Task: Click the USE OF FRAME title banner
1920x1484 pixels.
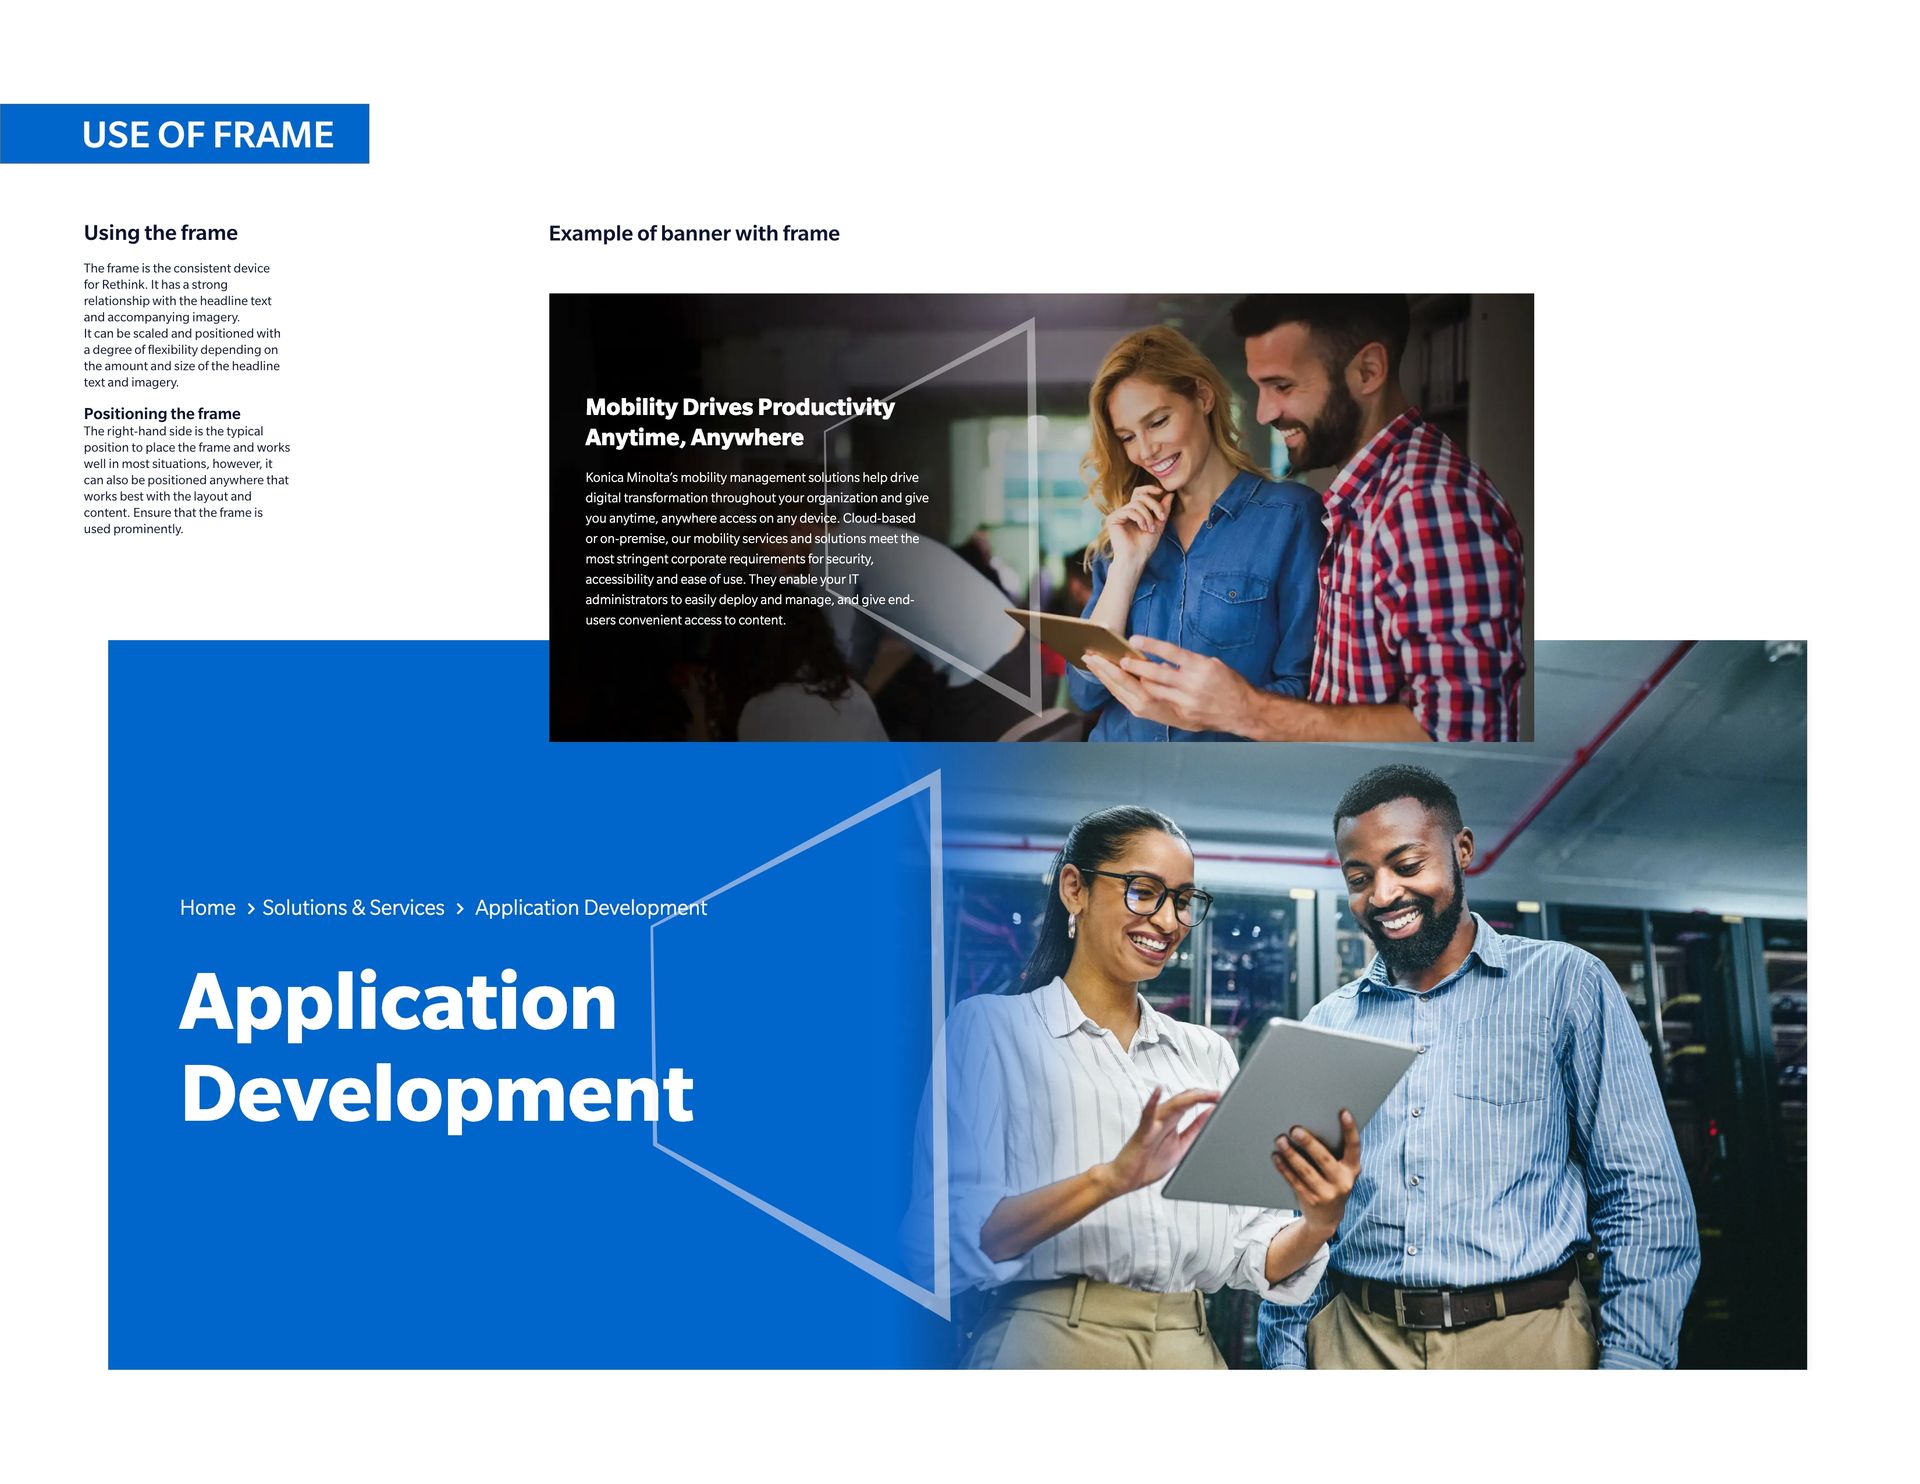Action: click(207, 134)
